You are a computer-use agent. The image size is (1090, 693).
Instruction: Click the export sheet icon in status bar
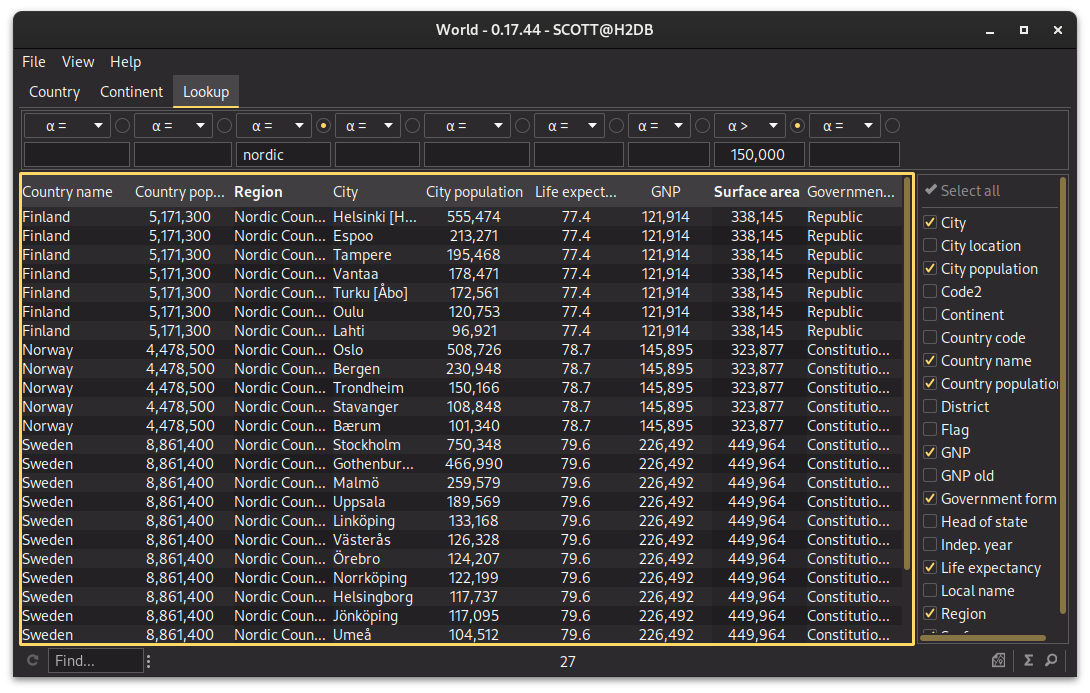(x=998, y=661)
